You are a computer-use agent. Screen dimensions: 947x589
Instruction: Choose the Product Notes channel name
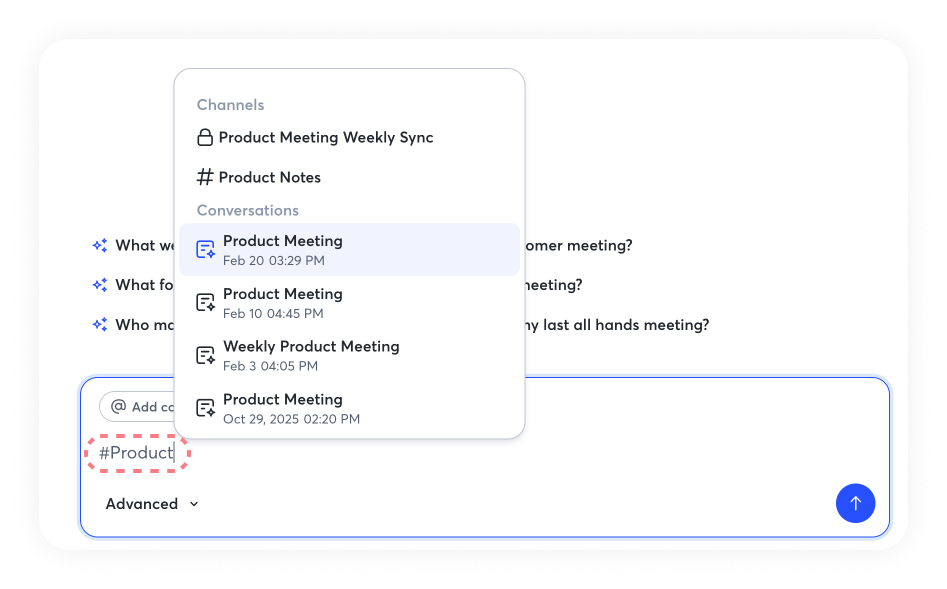click(x=270, y=178)
